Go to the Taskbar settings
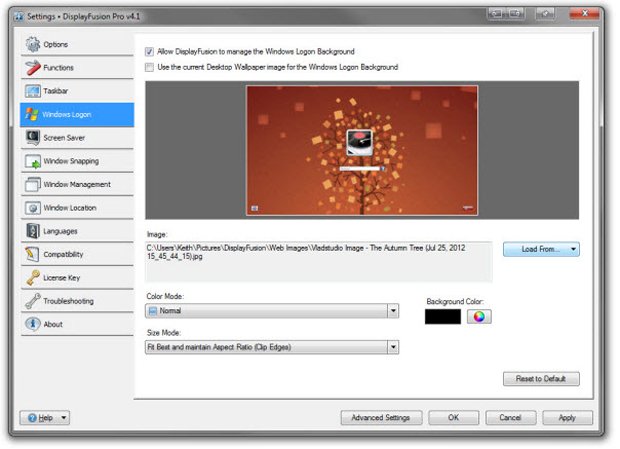 point(77,91)
